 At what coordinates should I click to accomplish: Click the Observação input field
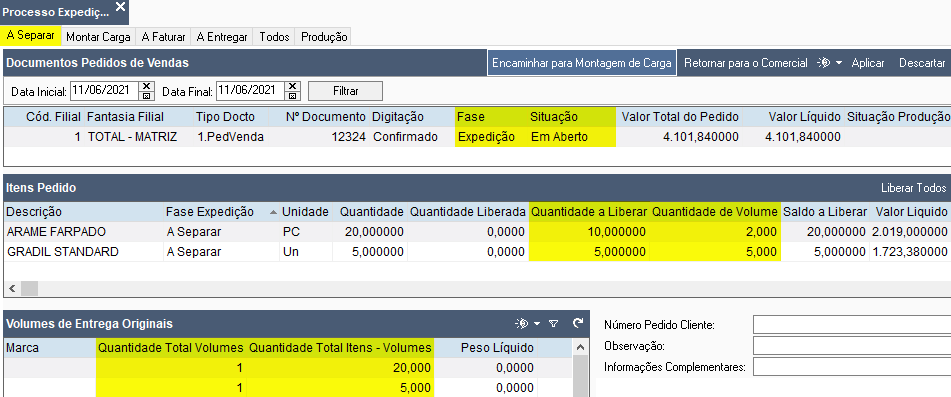pos(852,345)
